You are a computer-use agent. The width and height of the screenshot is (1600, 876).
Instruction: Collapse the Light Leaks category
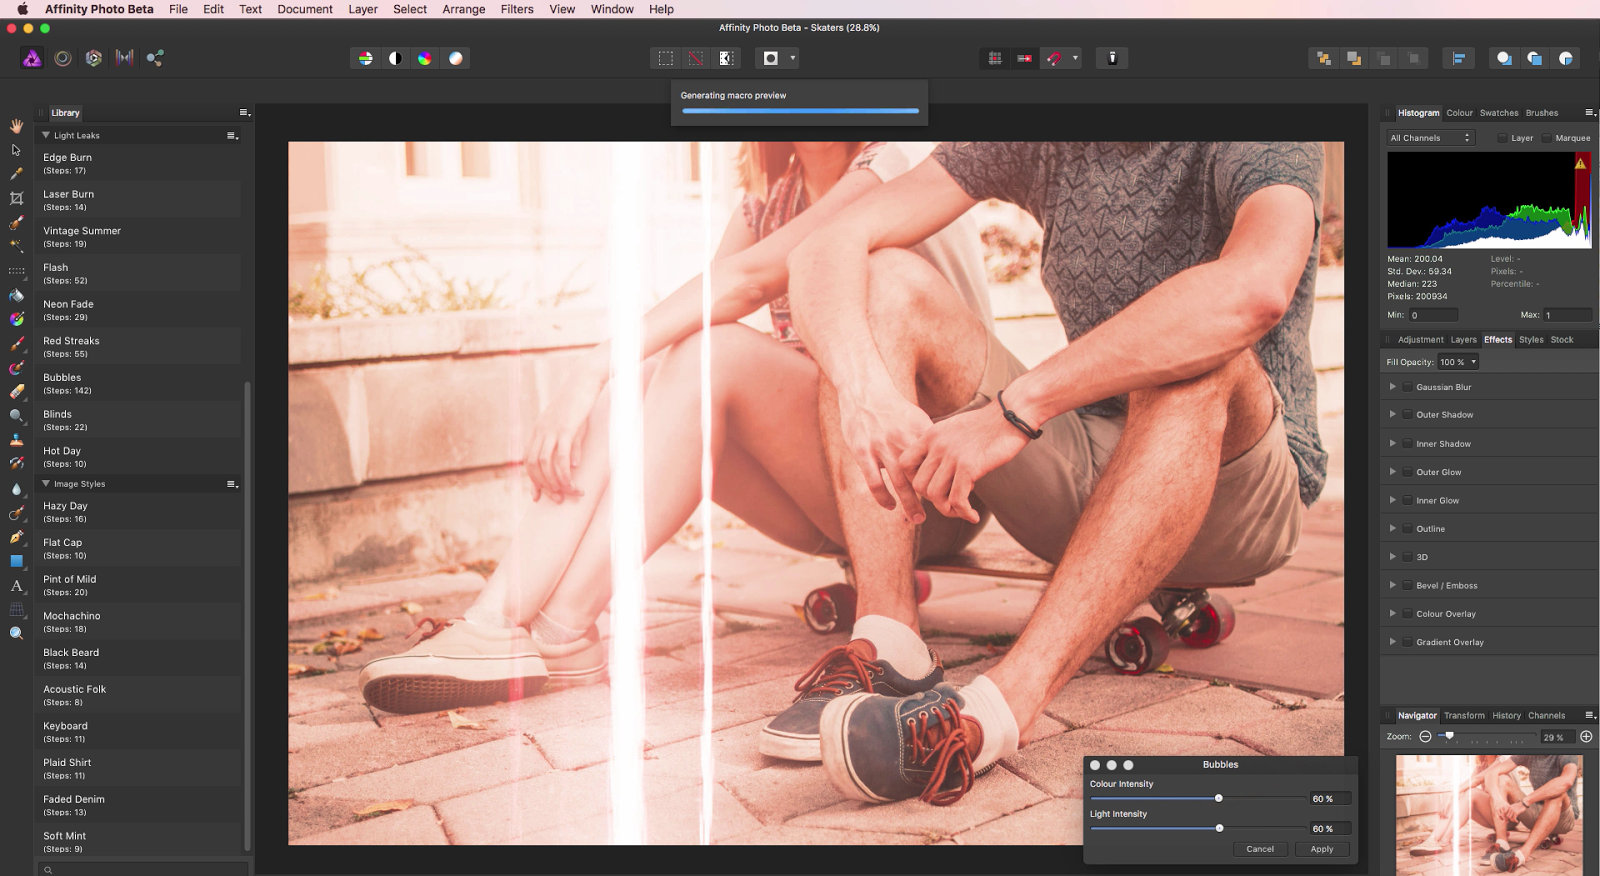tap(46, 135)
